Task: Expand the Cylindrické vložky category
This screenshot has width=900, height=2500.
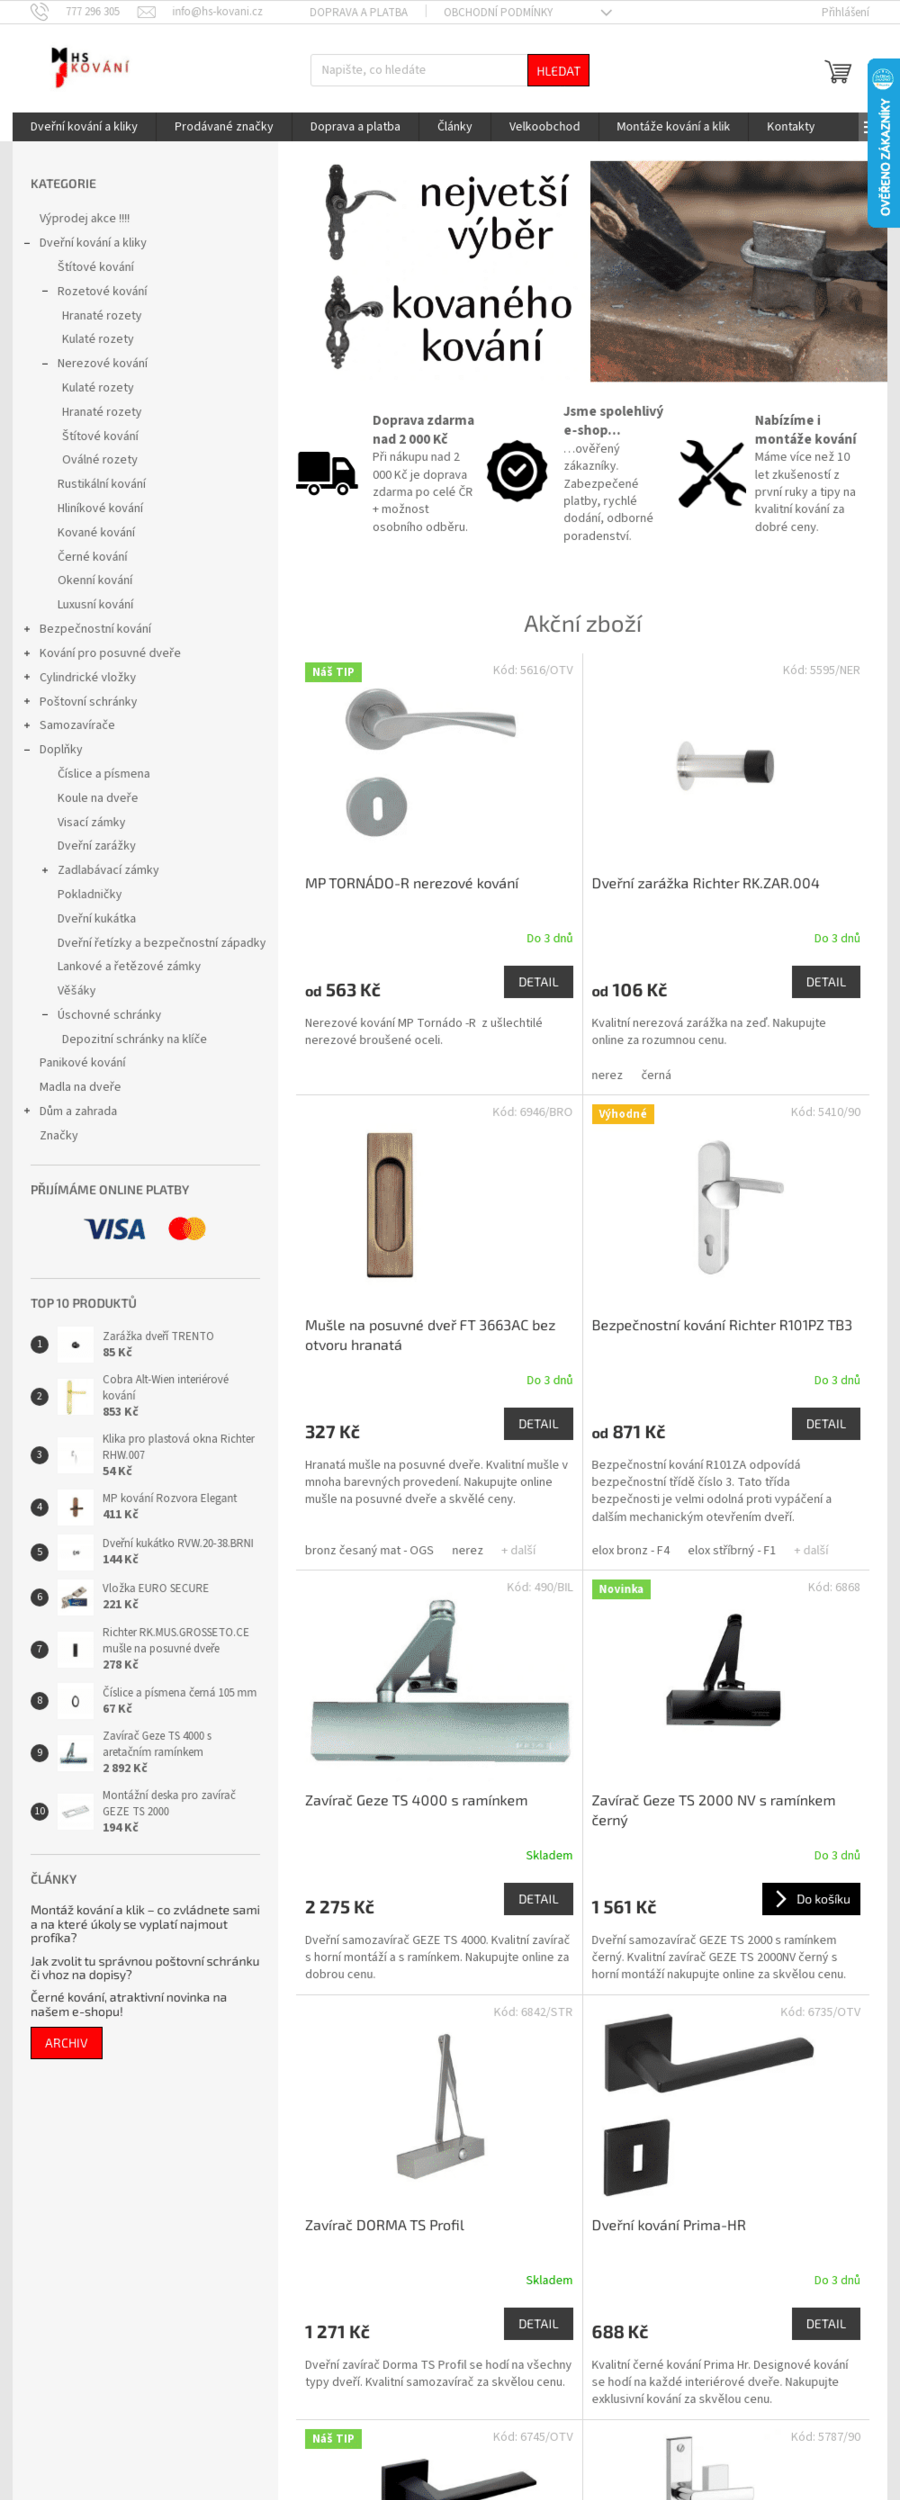Action: coord(27,677)
